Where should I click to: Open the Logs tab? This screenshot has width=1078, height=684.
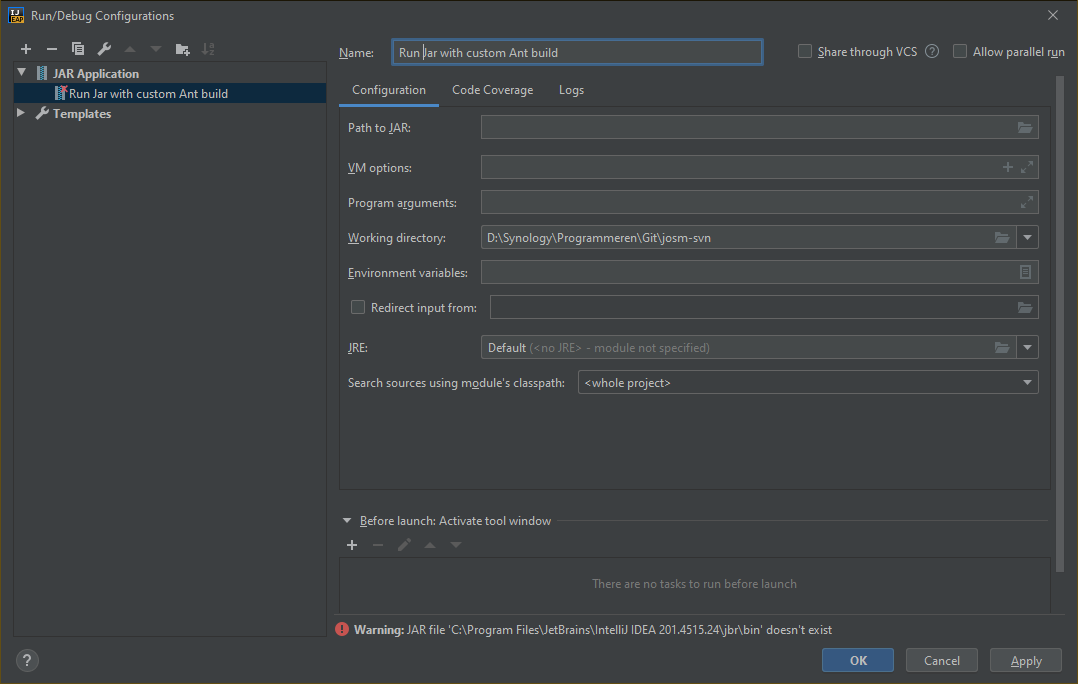click(571, 90)
